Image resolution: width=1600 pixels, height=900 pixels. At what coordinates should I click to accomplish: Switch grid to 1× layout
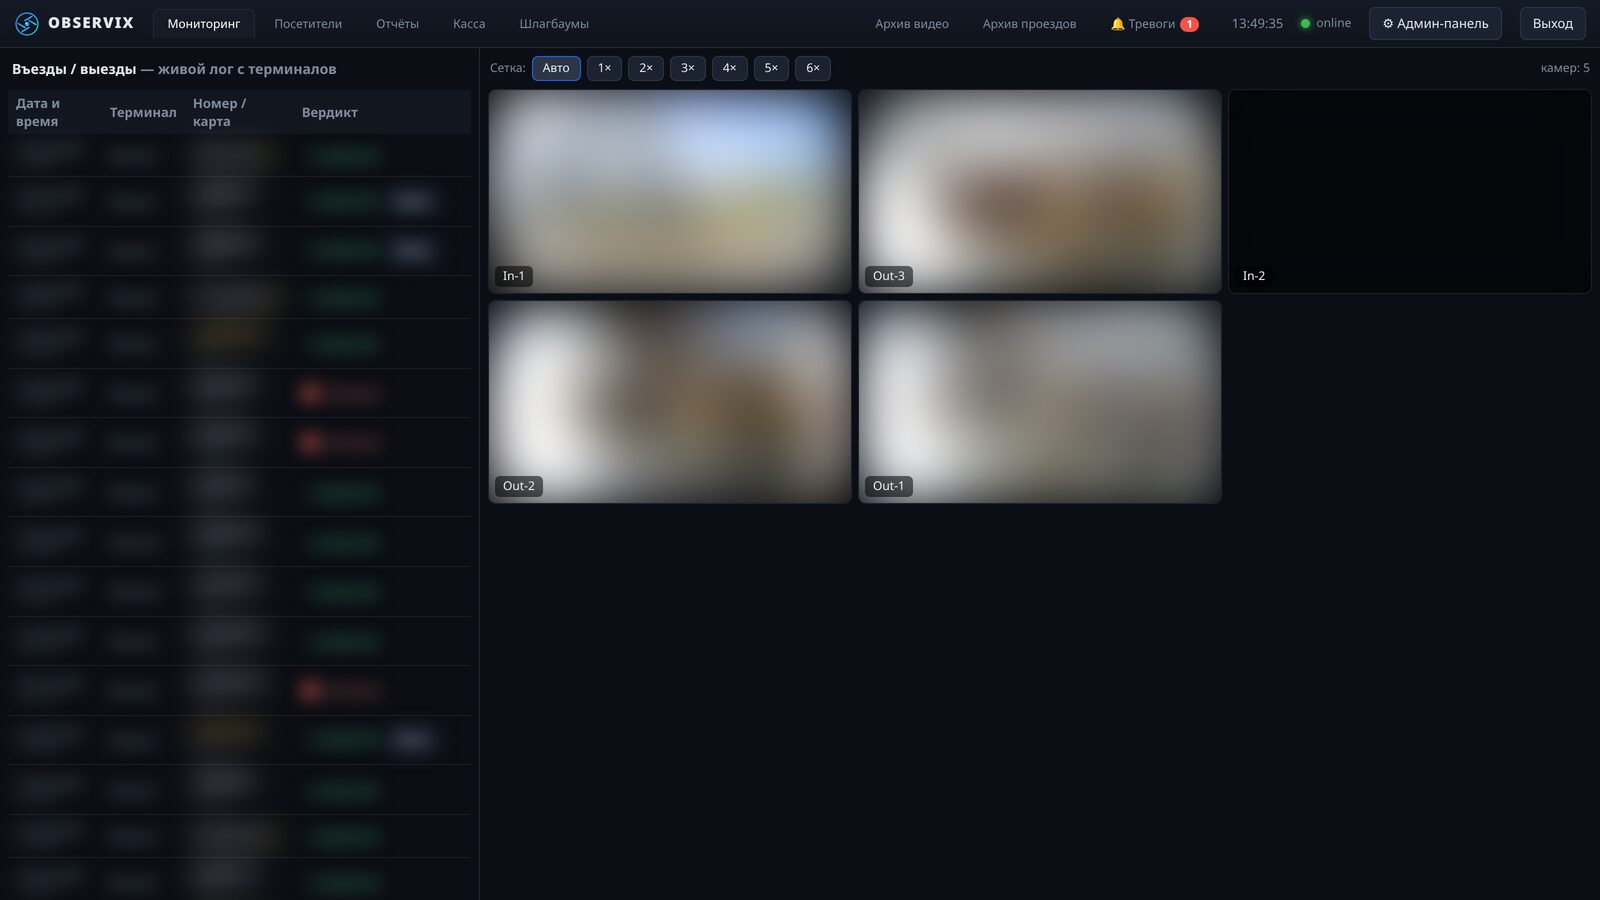[604, 68]
